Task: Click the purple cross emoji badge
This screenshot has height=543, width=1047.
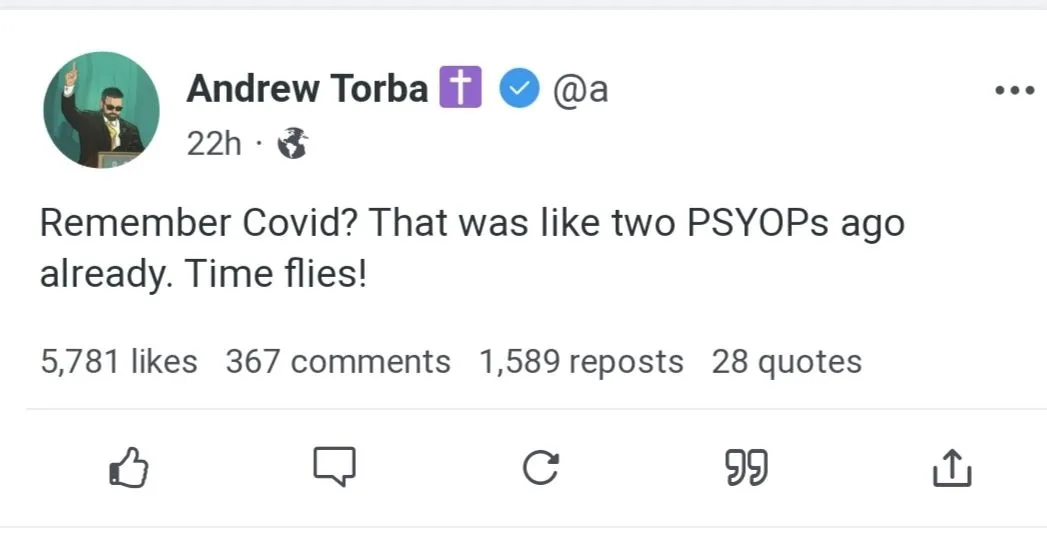Action: tap(461, 89)
